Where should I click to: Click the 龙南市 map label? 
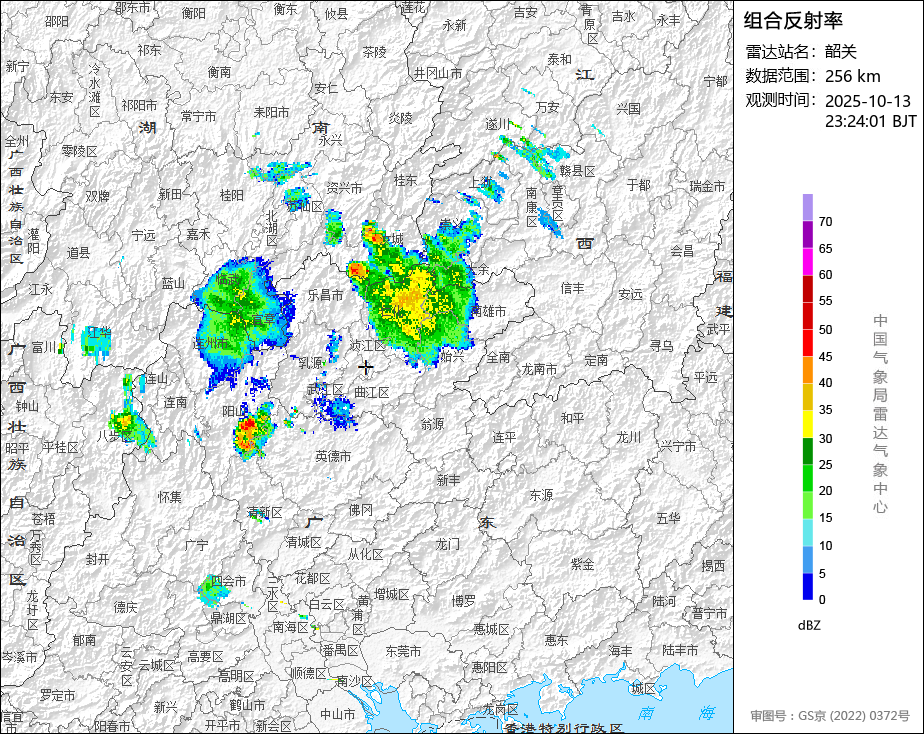click(539, 369)
